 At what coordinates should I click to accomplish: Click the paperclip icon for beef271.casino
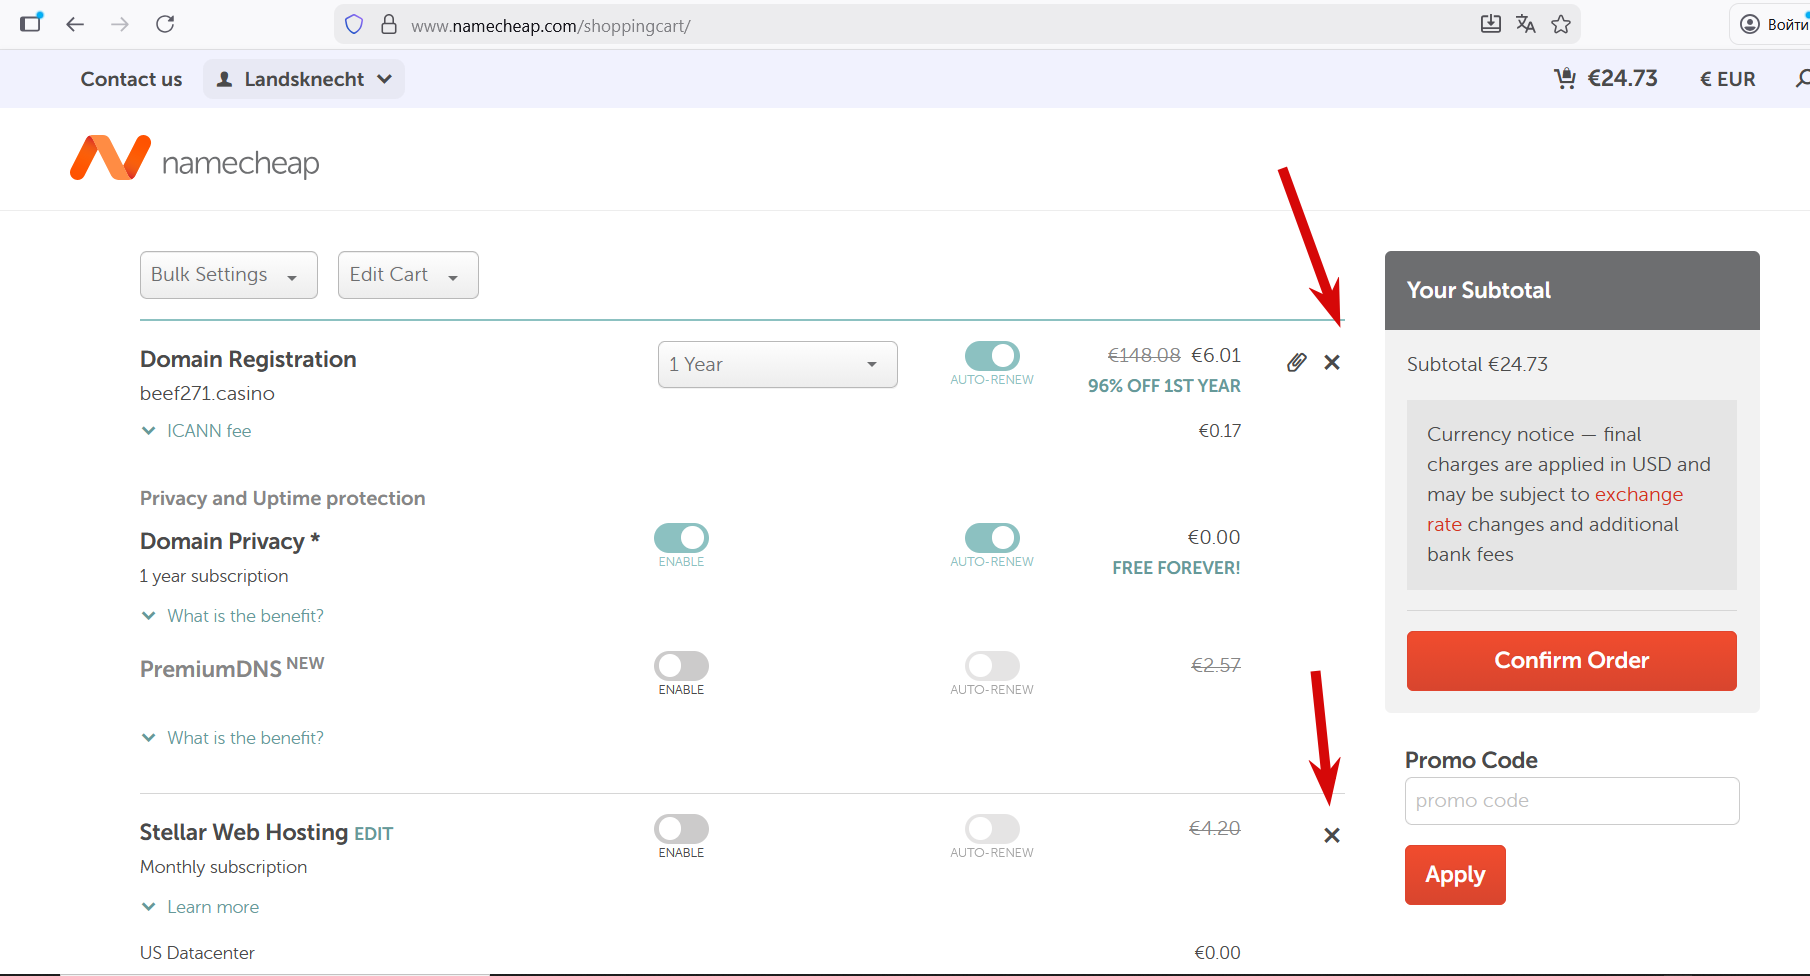(1296, 362)
